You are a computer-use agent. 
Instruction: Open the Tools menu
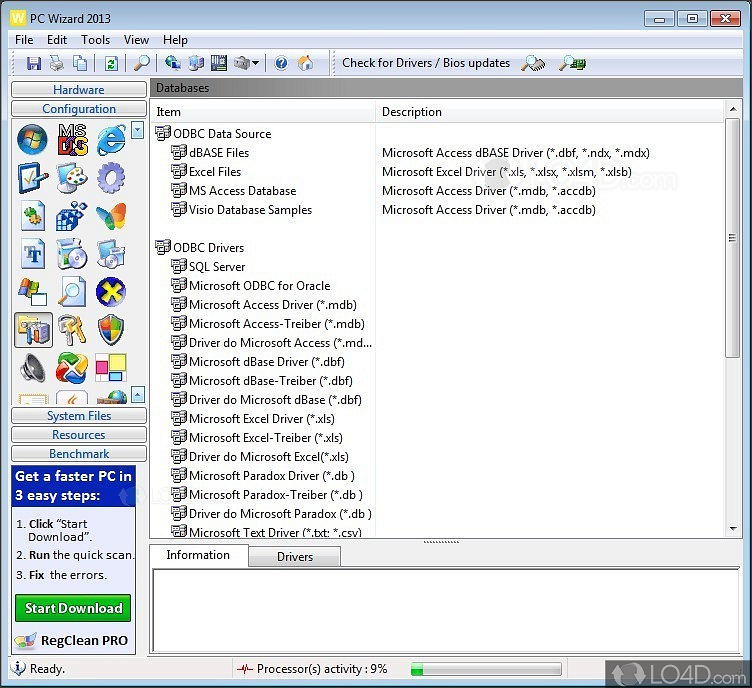click(x=95, y=40)
